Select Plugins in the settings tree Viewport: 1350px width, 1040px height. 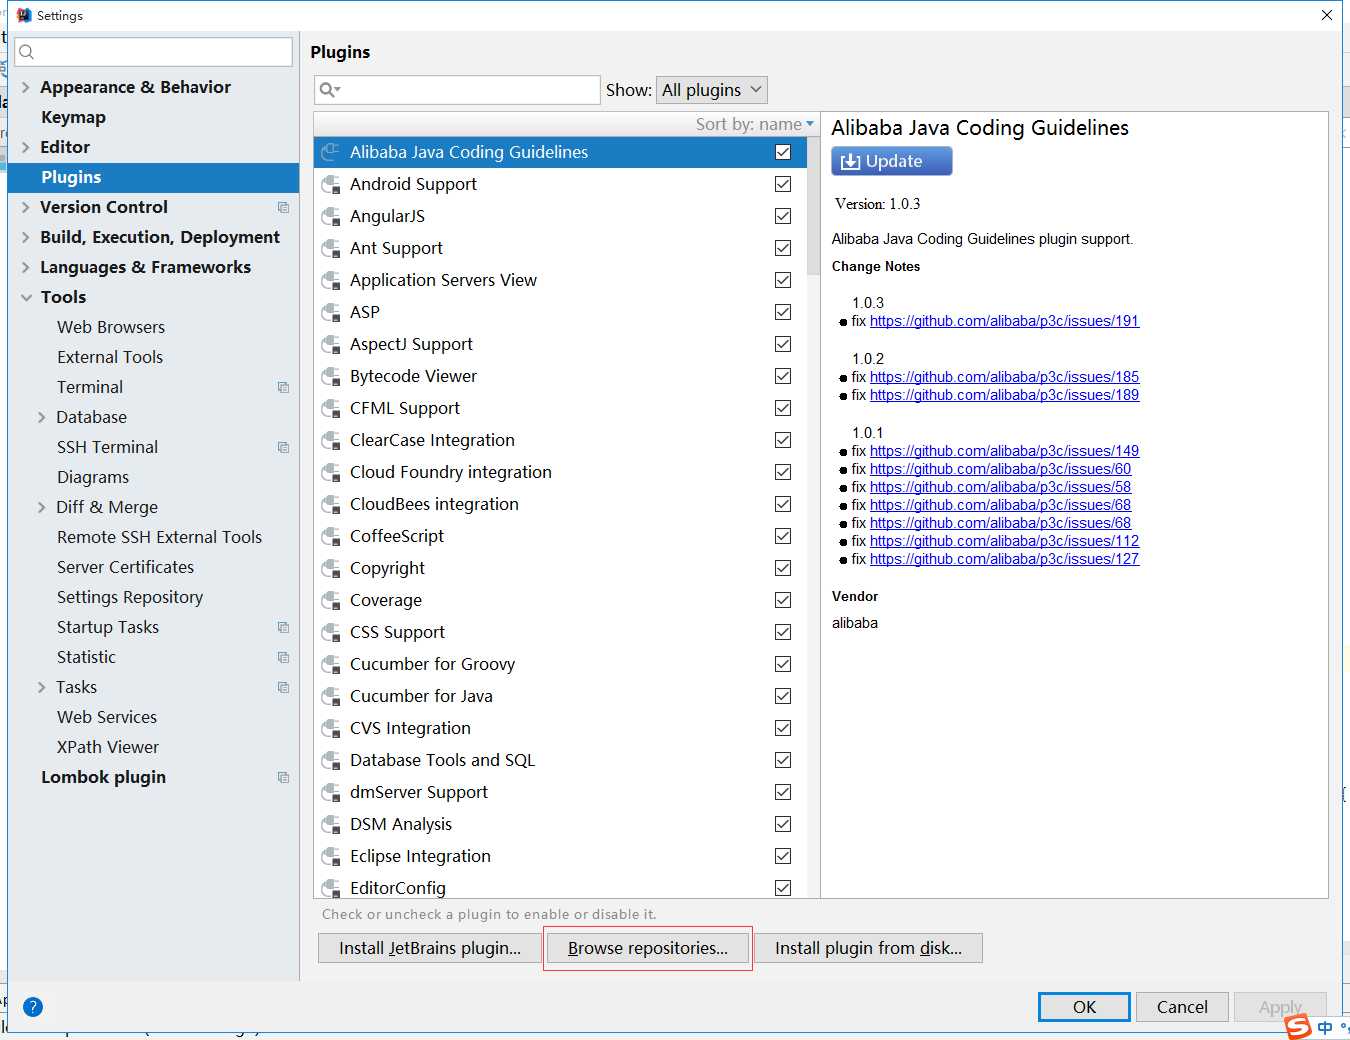point(154,177)
